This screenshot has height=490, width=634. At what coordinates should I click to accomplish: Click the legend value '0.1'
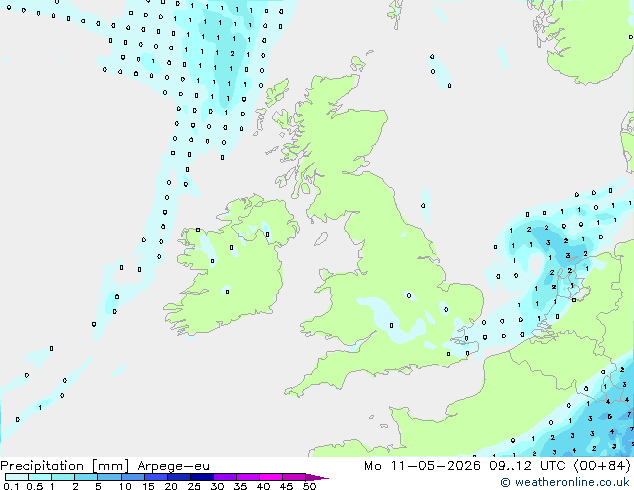(x=11, y=486)
